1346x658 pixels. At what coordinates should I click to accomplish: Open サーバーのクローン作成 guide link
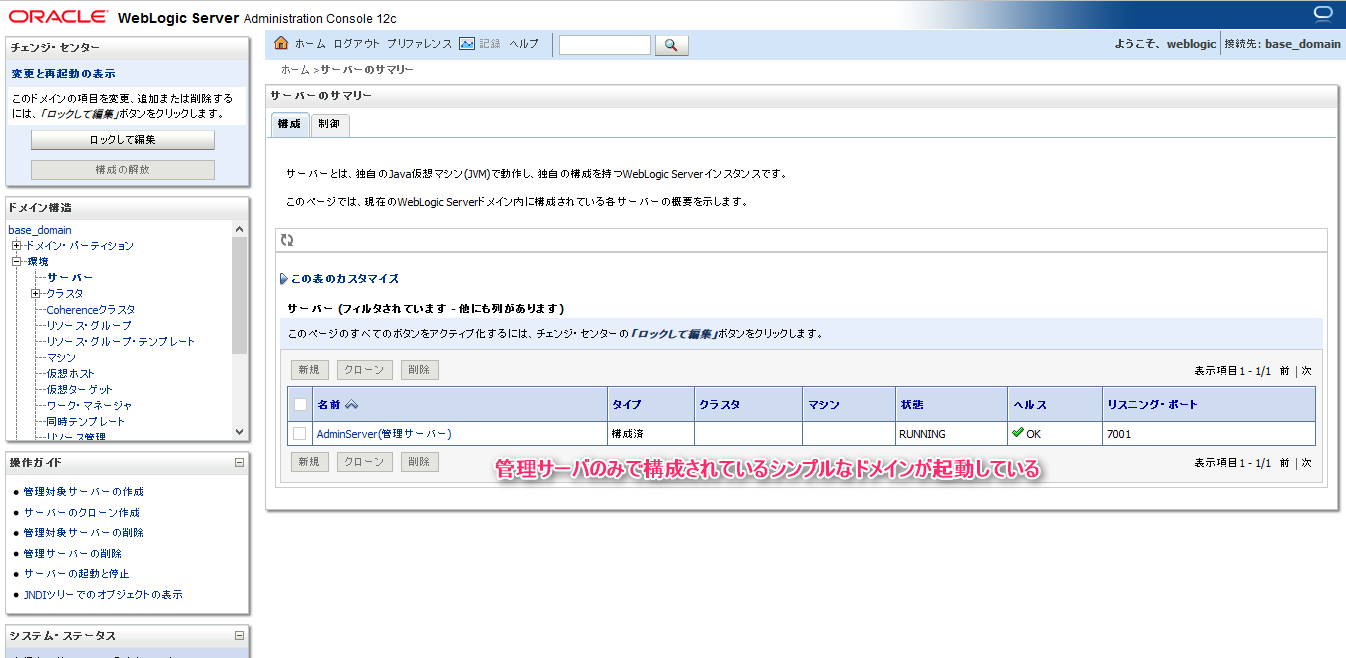click(82, 513)
